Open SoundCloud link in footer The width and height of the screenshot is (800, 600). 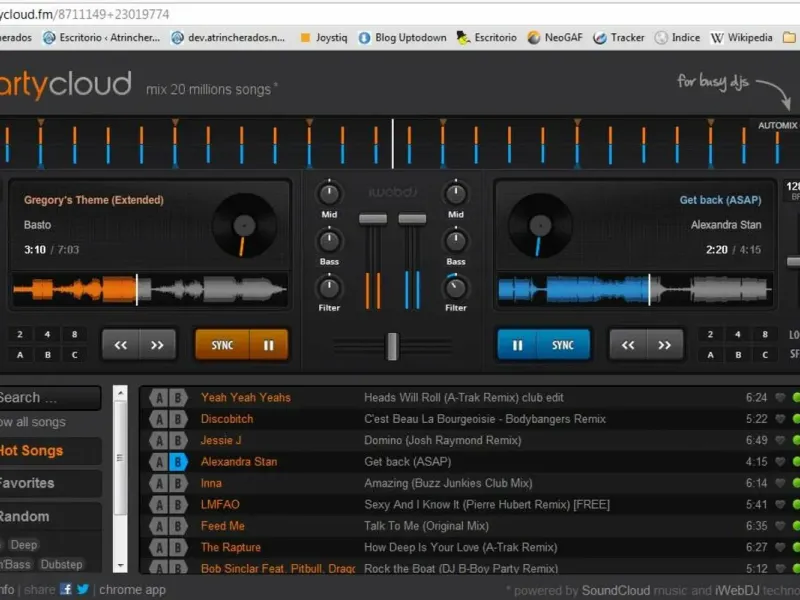tap(616, 590)
